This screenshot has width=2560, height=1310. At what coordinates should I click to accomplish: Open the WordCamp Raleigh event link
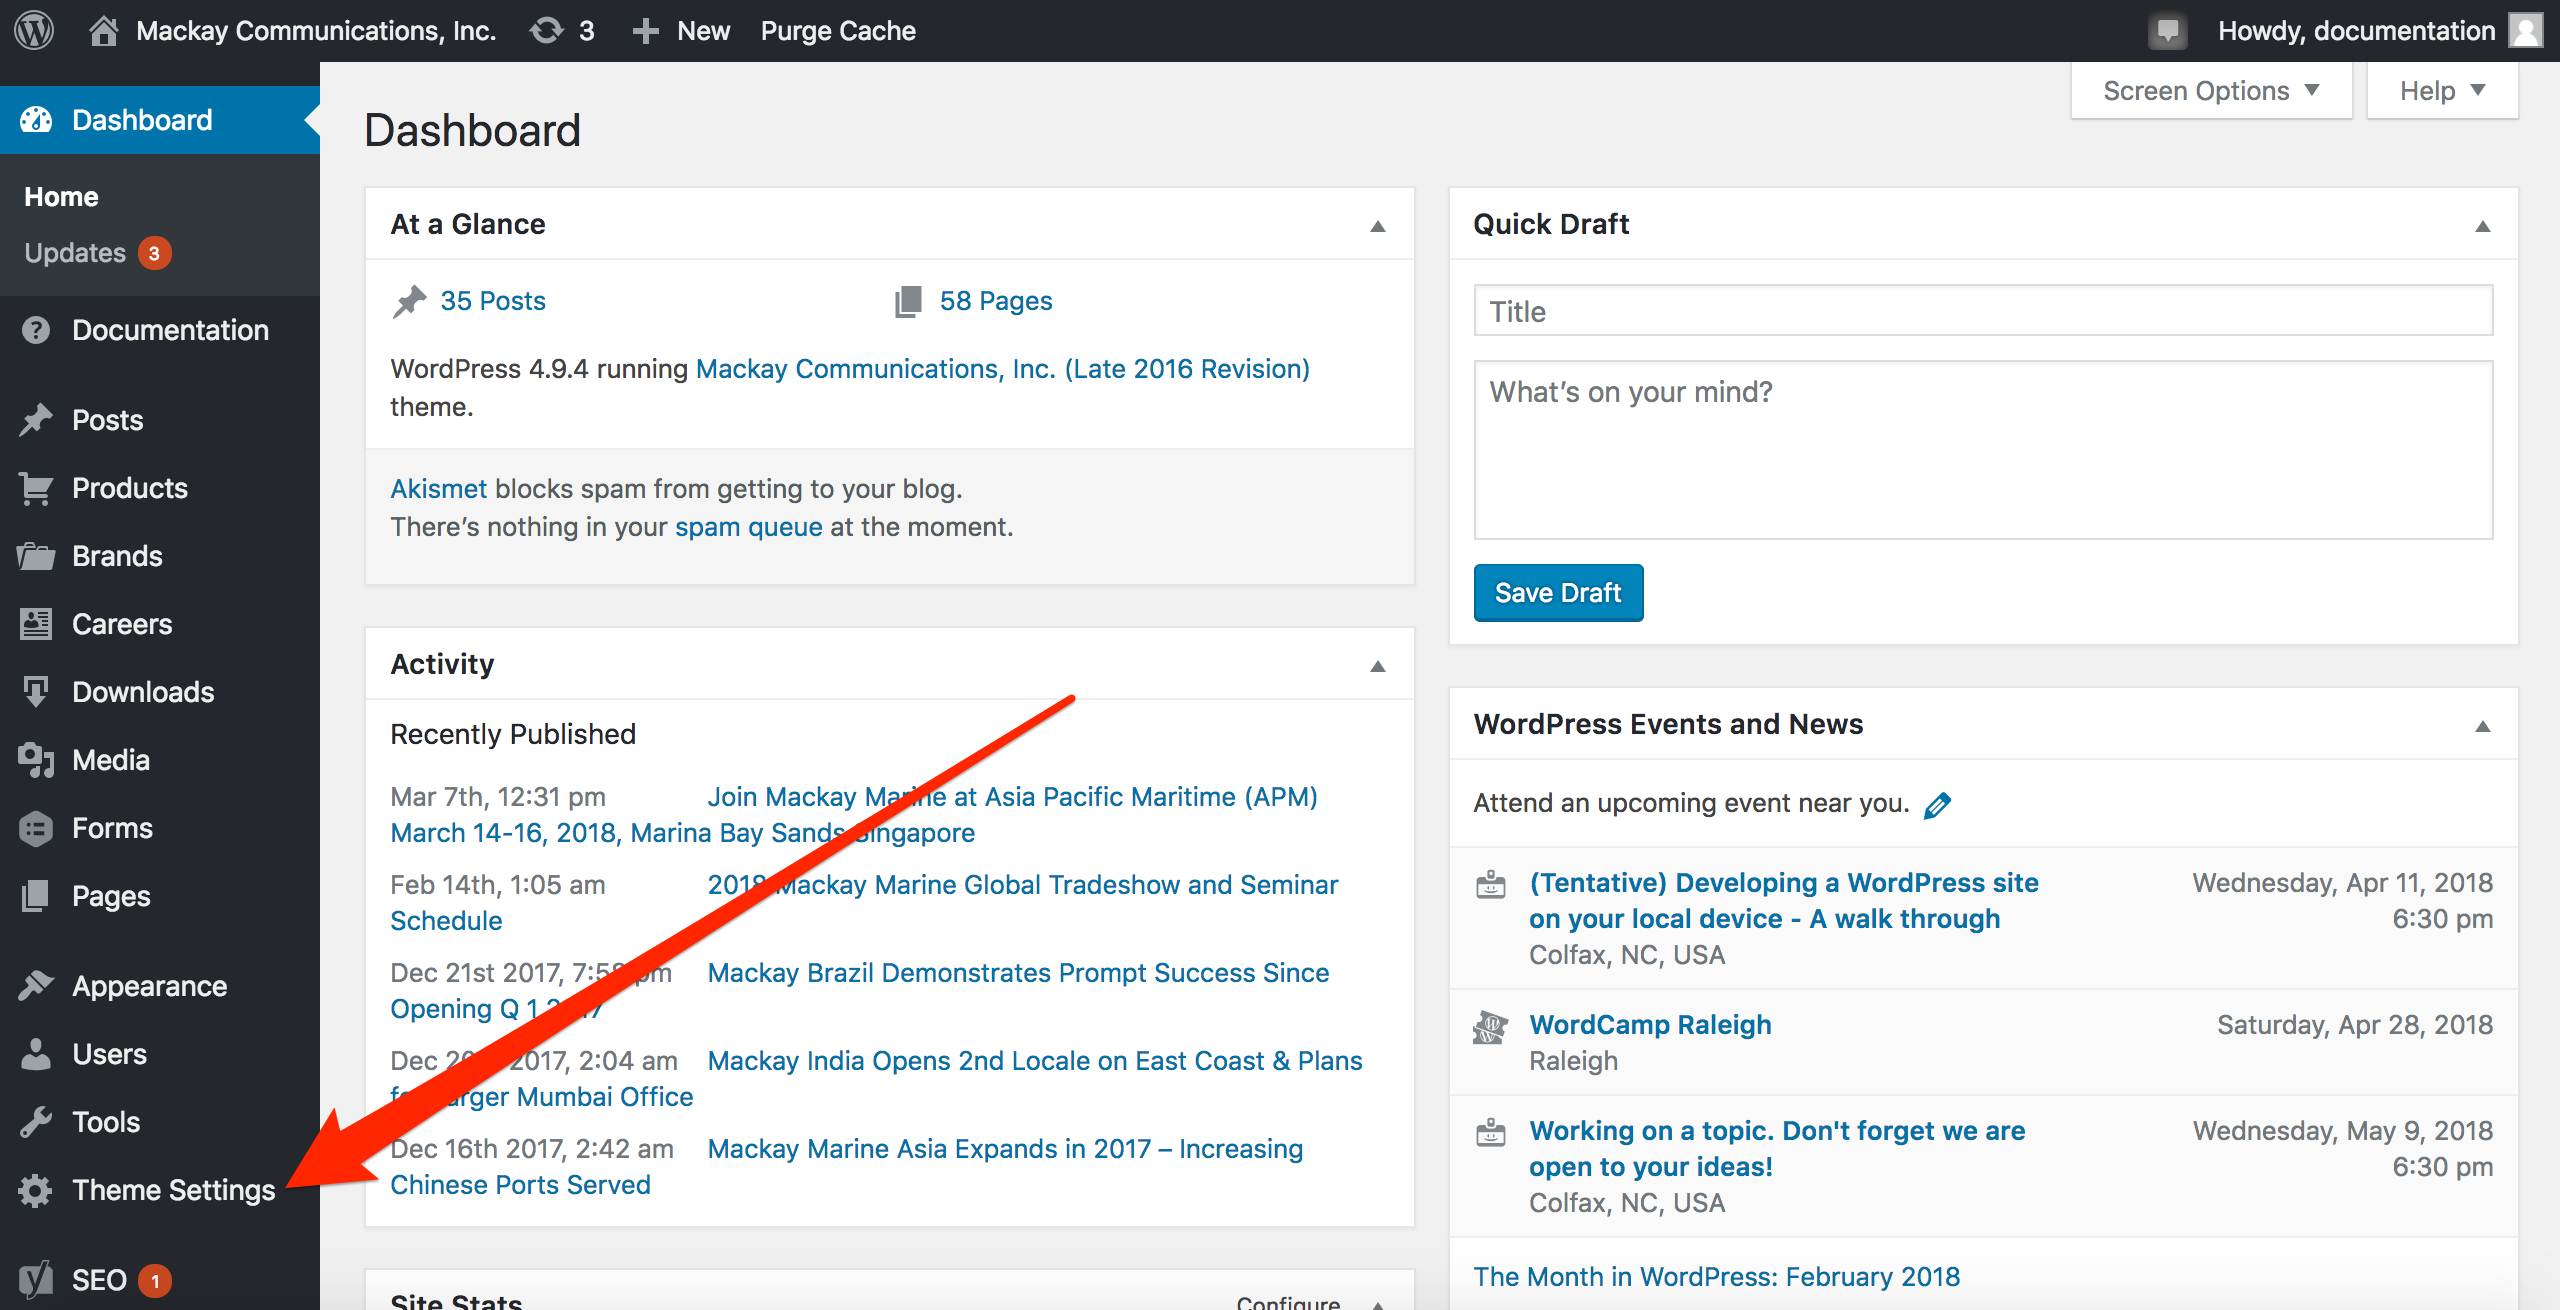1650,1025
